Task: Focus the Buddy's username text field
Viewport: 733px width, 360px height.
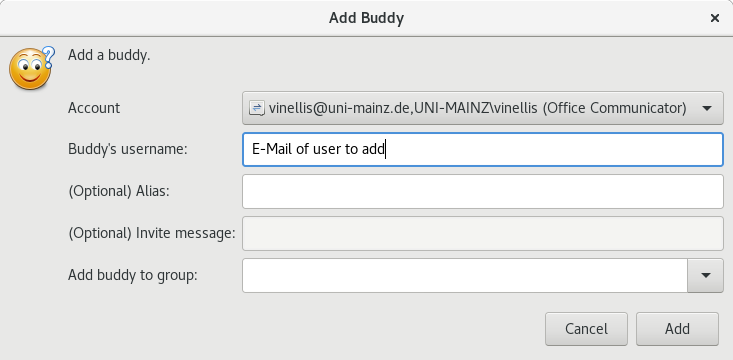Action: click(x=482, y=150)
